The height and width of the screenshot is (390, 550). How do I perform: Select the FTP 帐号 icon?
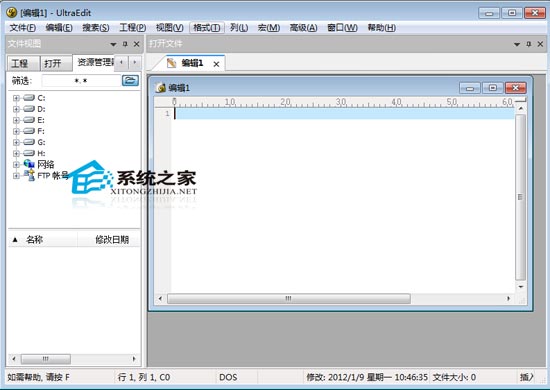(x=29, y=175)
